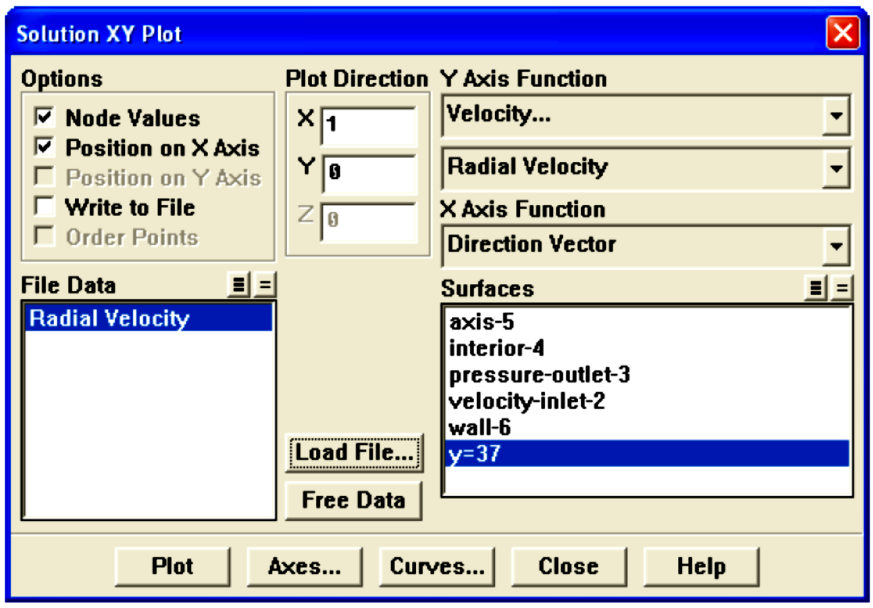
Task: Open the Curves... settings
Action: [x=437, y=566]
